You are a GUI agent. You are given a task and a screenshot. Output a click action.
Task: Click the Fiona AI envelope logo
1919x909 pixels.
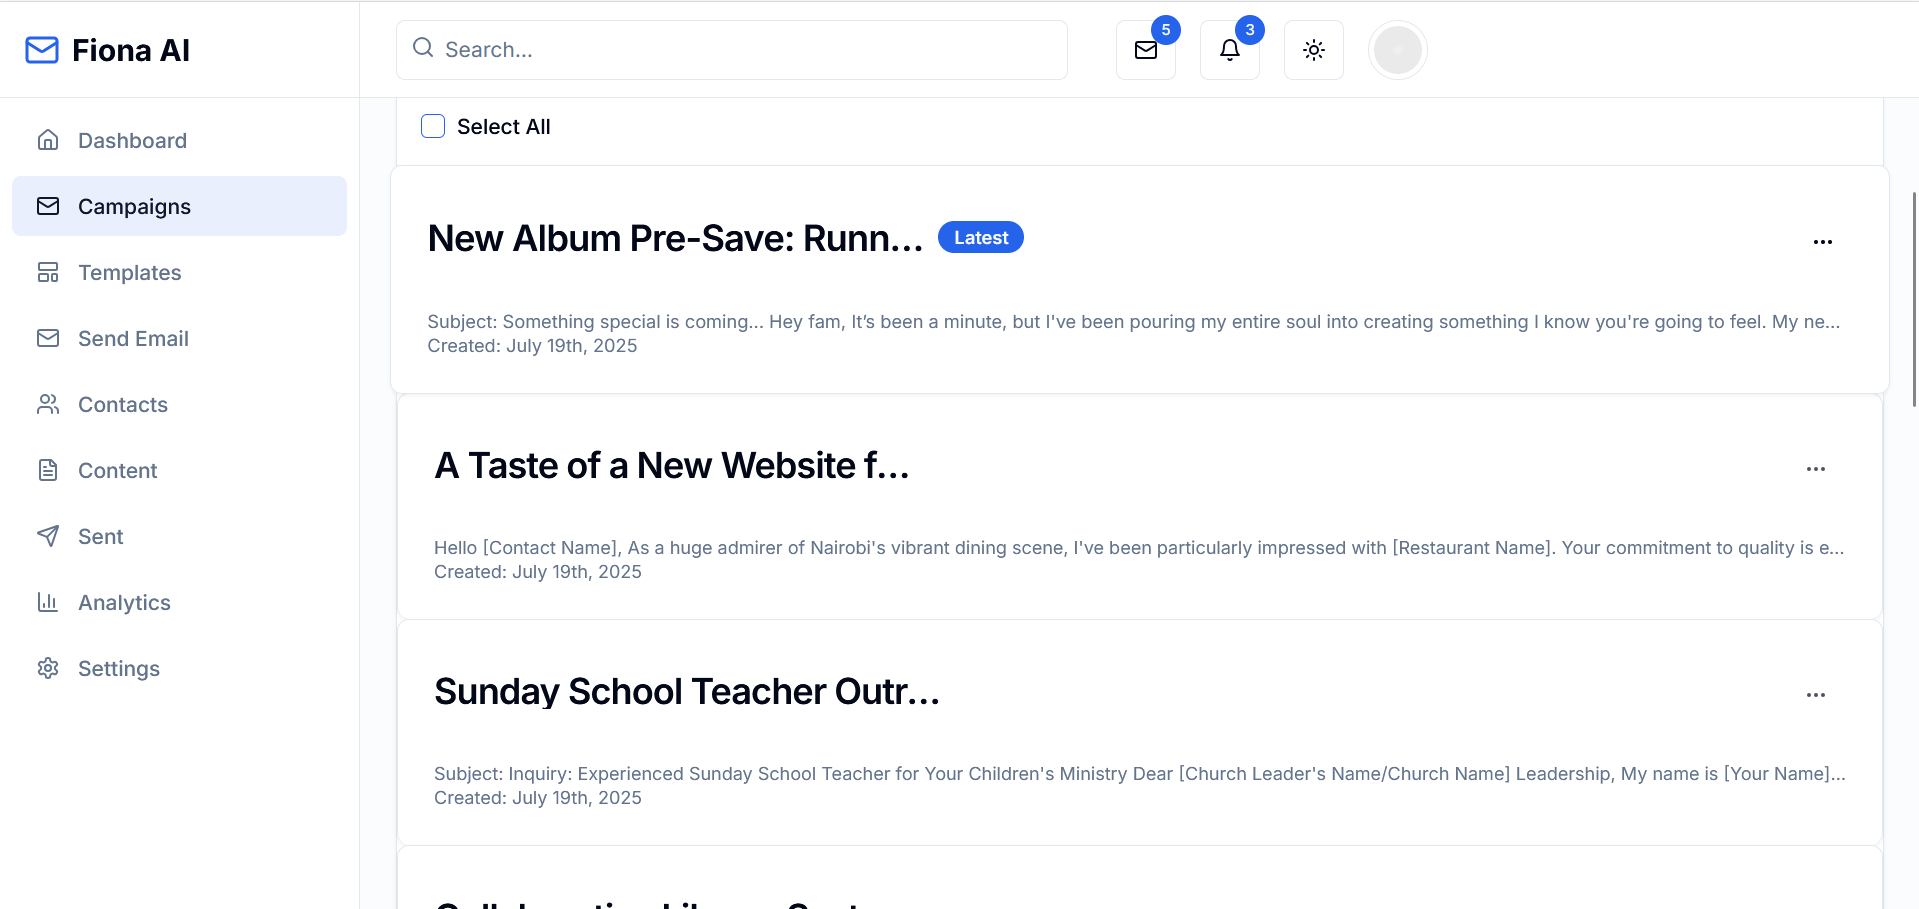(42, 50)
